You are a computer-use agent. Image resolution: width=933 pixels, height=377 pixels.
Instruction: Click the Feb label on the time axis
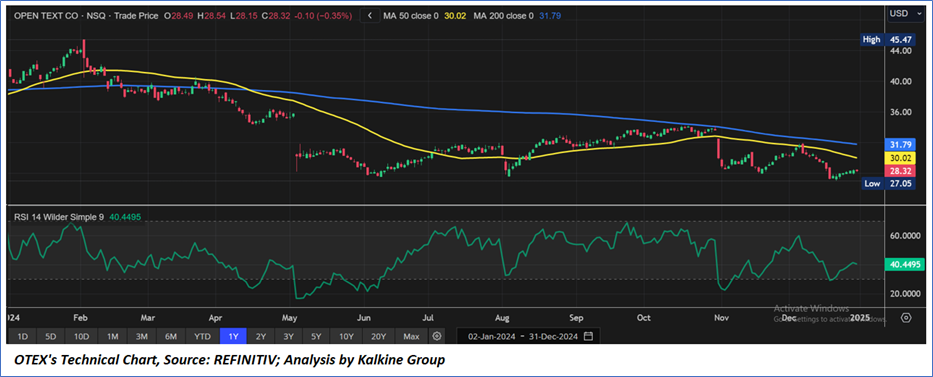click(x=81, y=318)
